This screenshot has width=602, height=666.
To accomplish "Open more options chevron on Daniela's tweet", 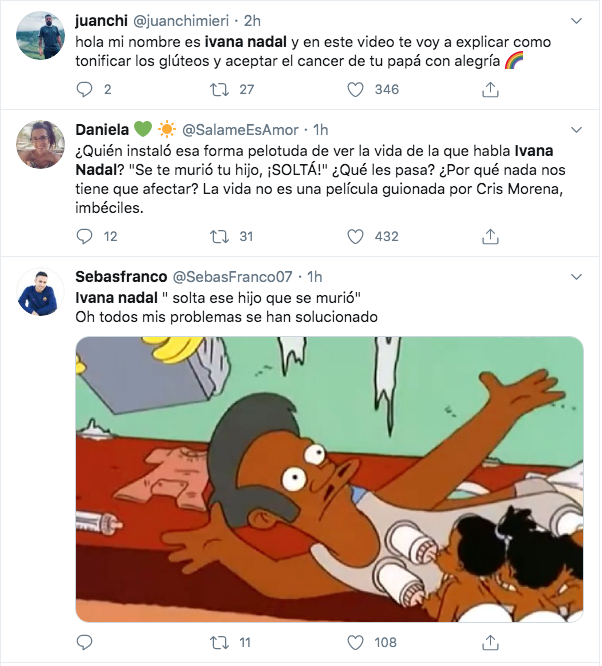I will click(576, 130).
